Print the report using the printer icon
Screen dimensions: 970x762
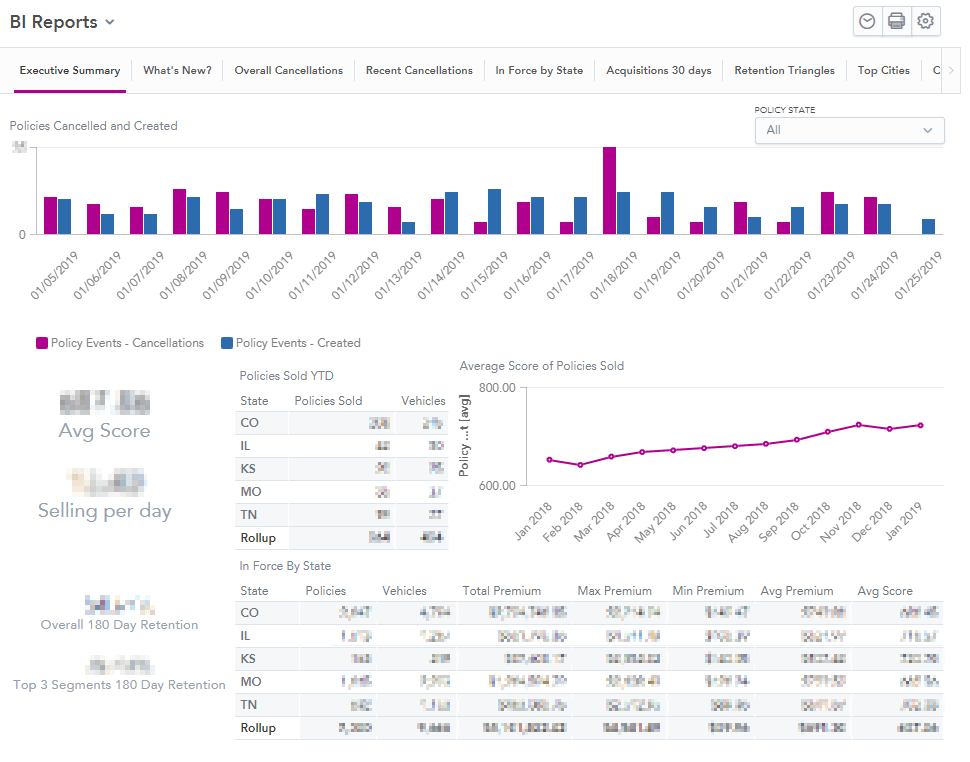(x=896, y=21)
